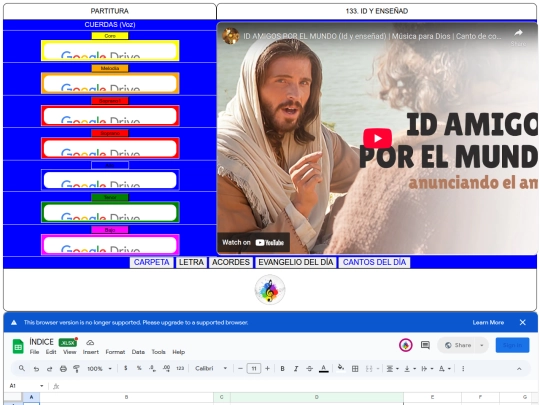Viewport: 540px width, 405px height.
Task: Open the CANTOS DEL DÍA link
Action: click(374, 262)
